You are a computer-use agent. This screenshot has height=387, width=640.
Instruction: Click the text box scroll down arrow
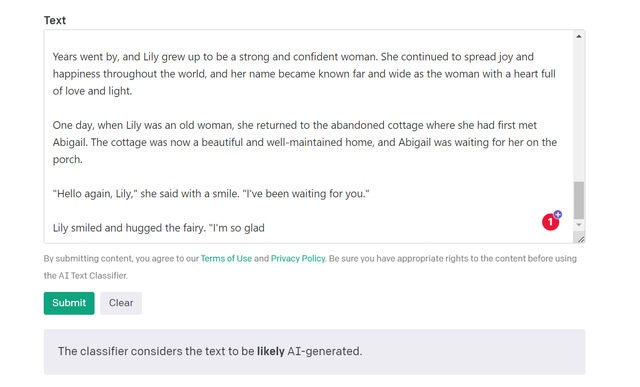coord(578,225)
